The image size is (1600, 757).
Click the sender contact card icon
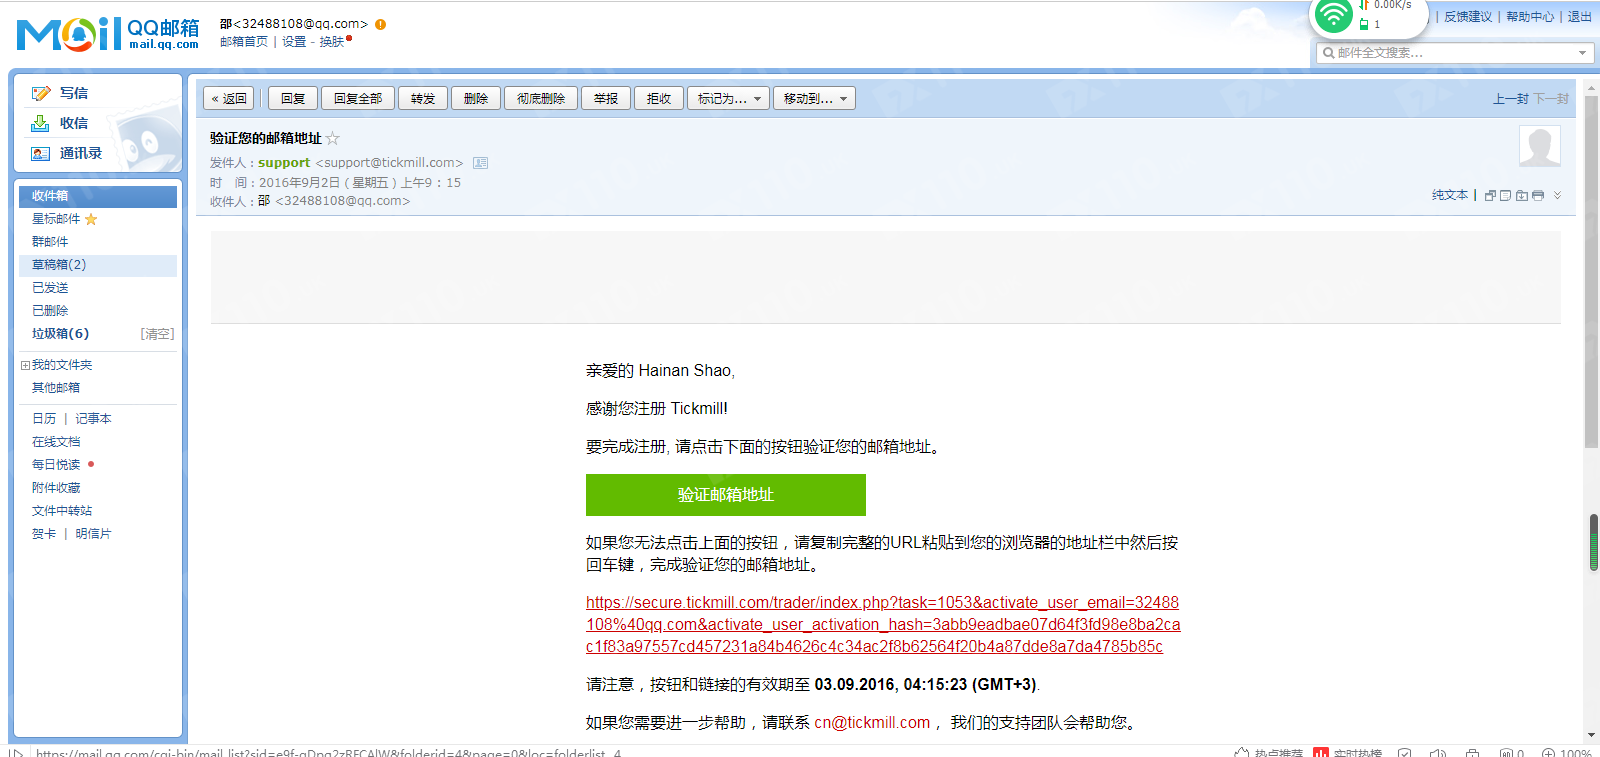(481, 163)
